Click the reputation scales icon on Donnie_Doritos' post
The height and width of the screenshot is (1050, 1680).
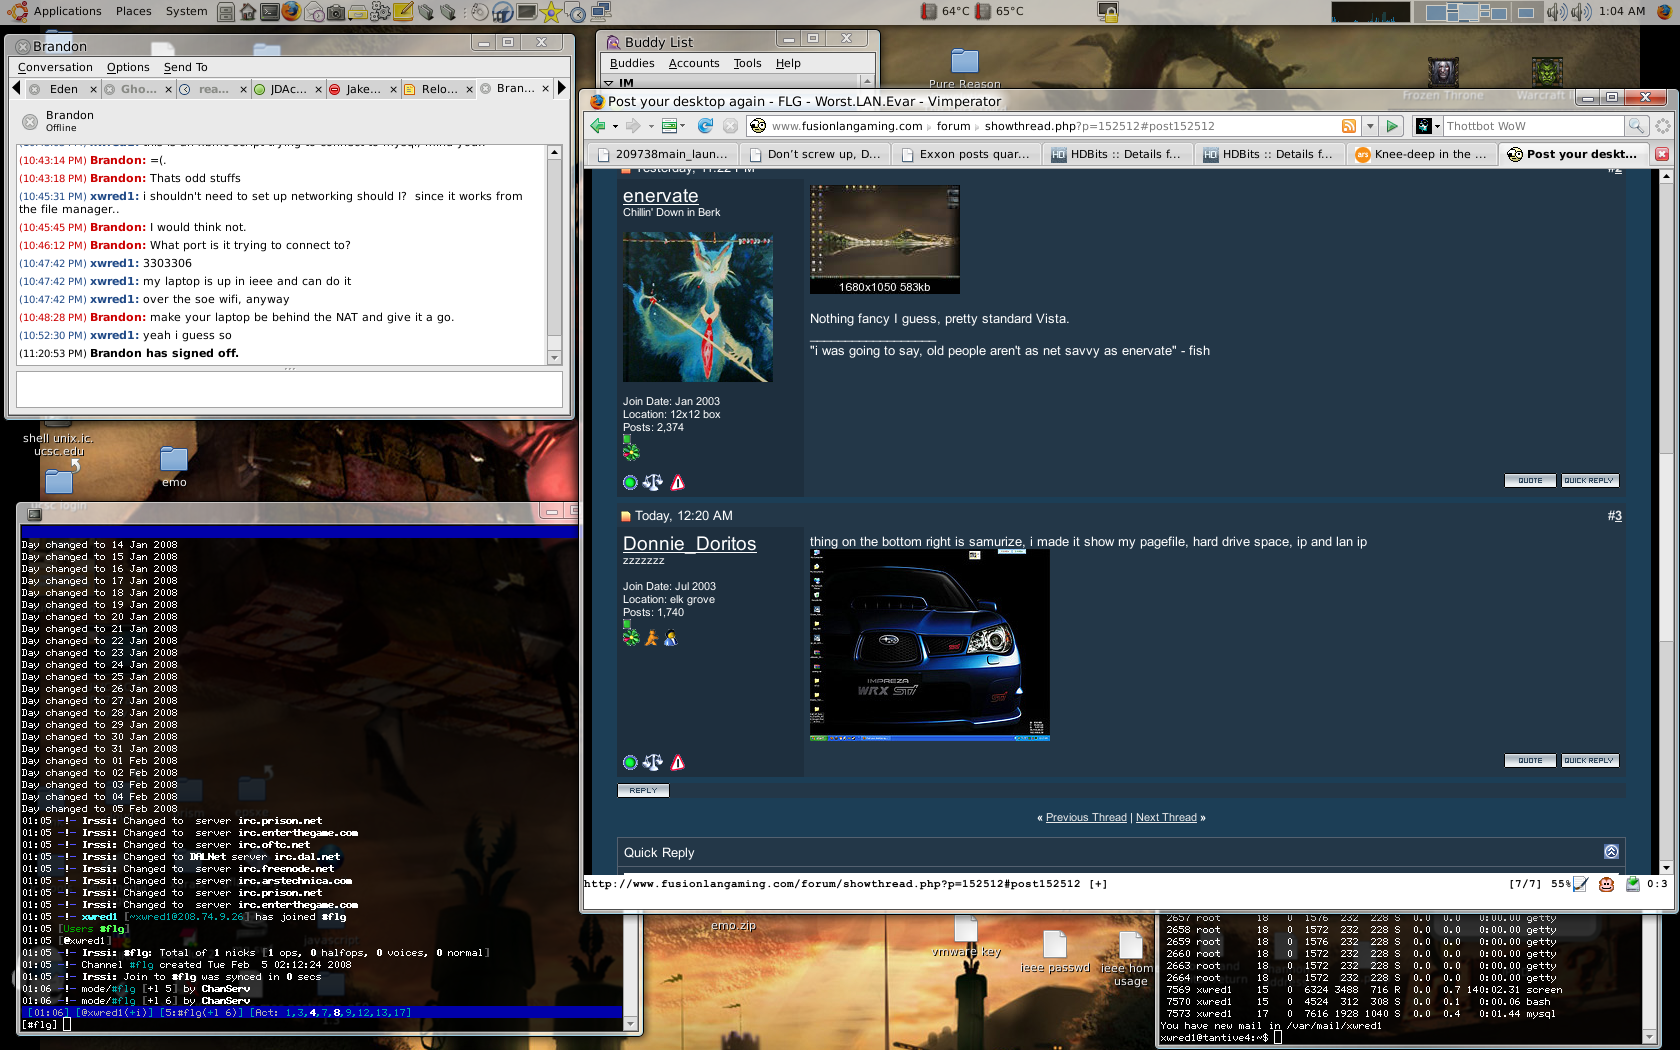coord(653,763)
